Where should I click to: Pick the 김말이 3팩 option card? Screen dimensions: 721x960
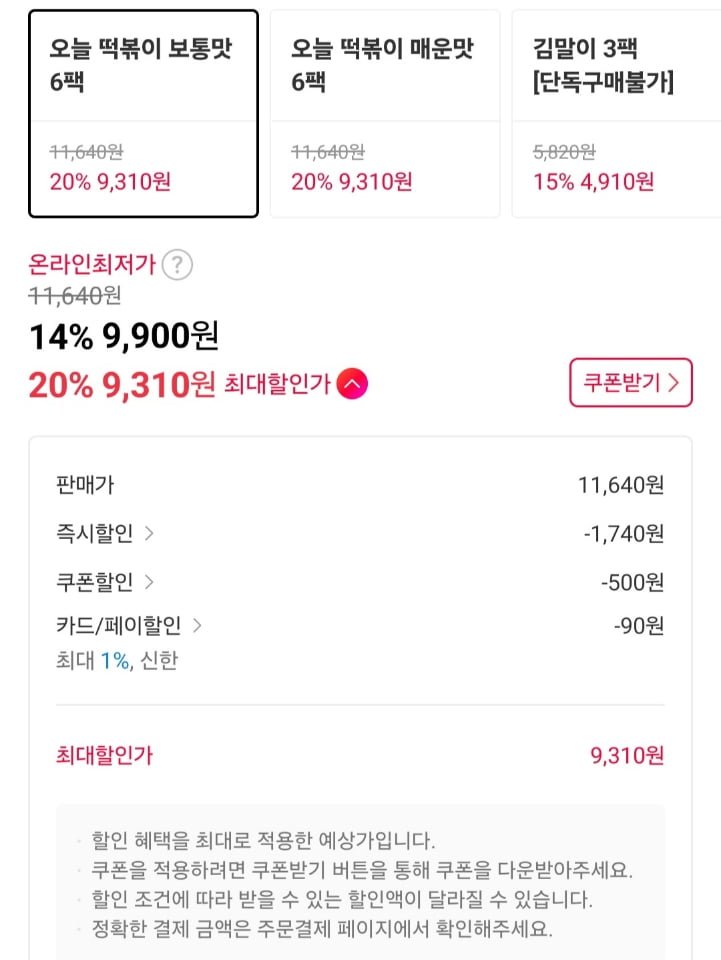[615, 113]
